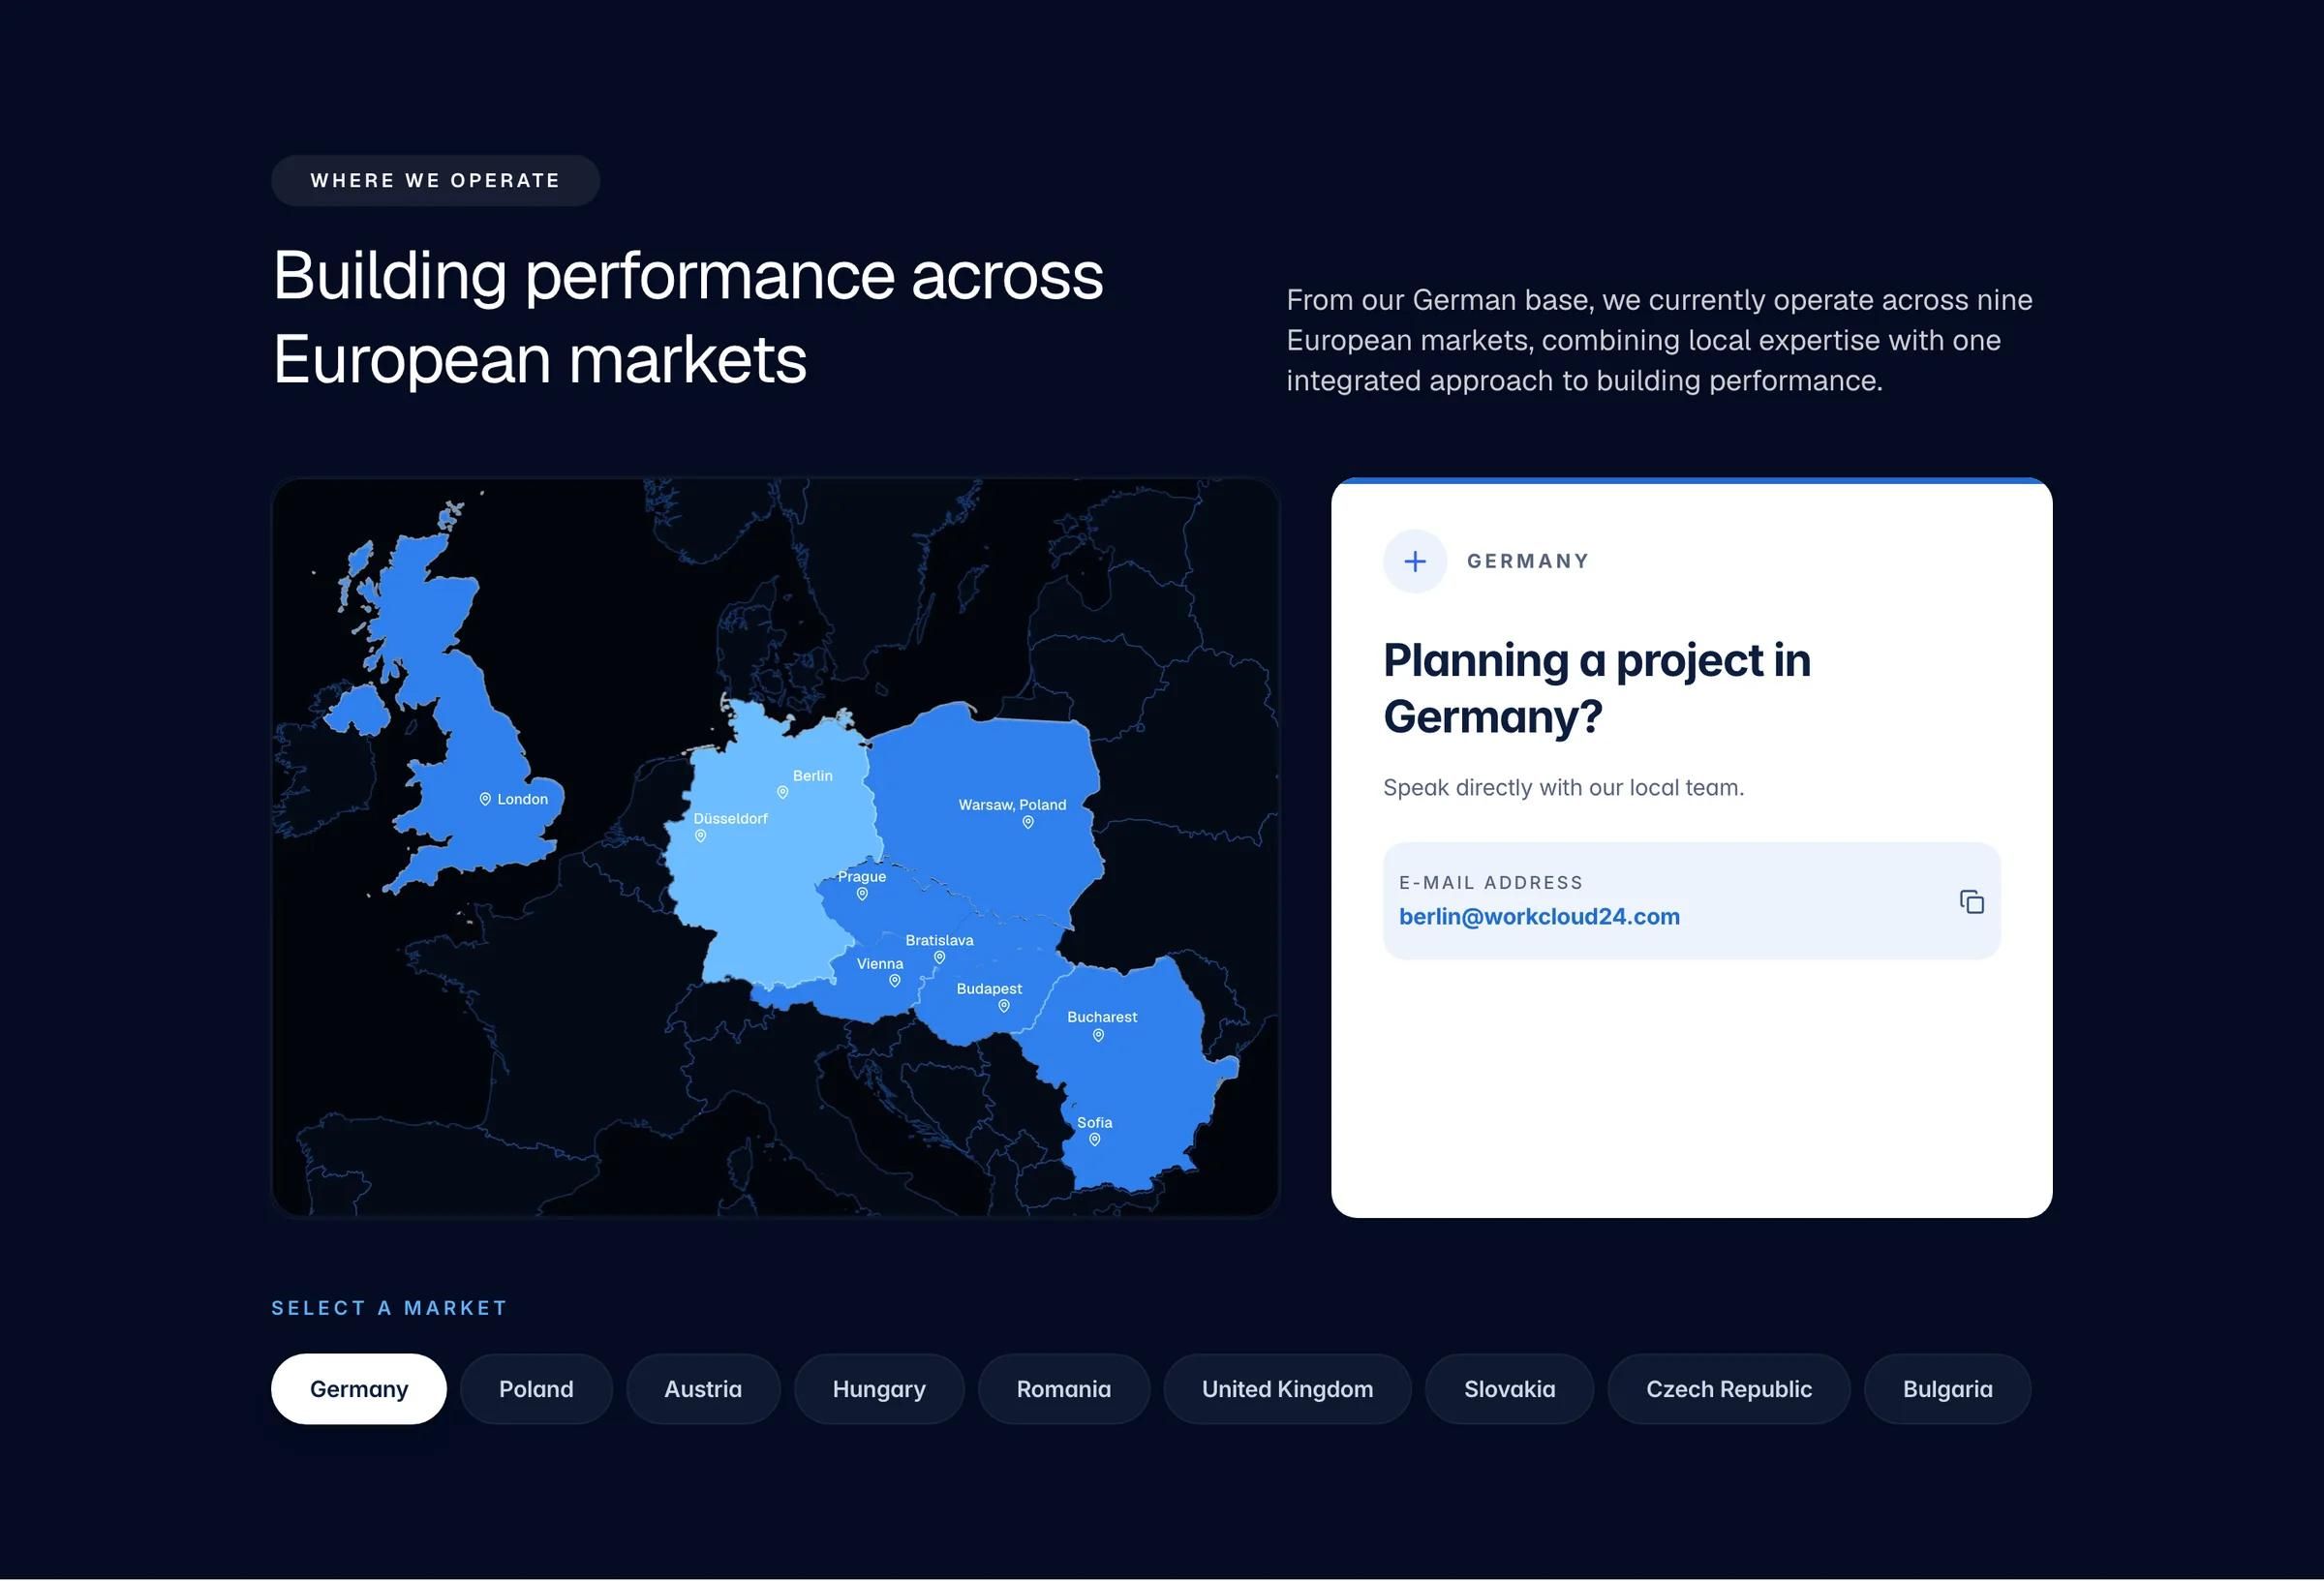
Task: Select the Poland market pill
Action: click(536, 1389)
